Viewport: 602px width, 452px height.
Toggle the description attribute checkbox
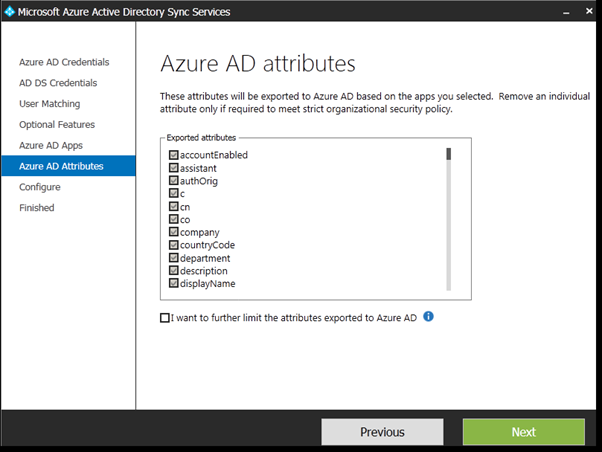click(174, 270)
